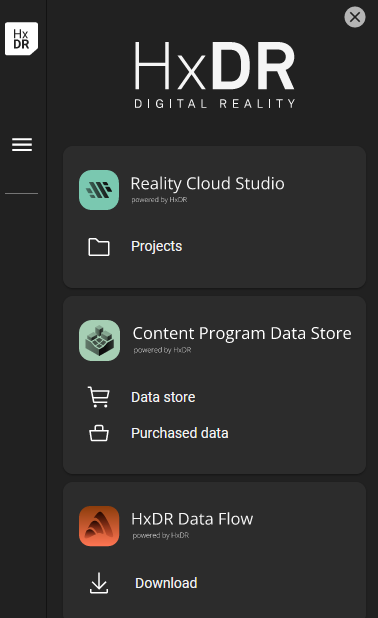Click the large HxDR Digital Reality logo
378x618 pixels.
click(214, 75)
